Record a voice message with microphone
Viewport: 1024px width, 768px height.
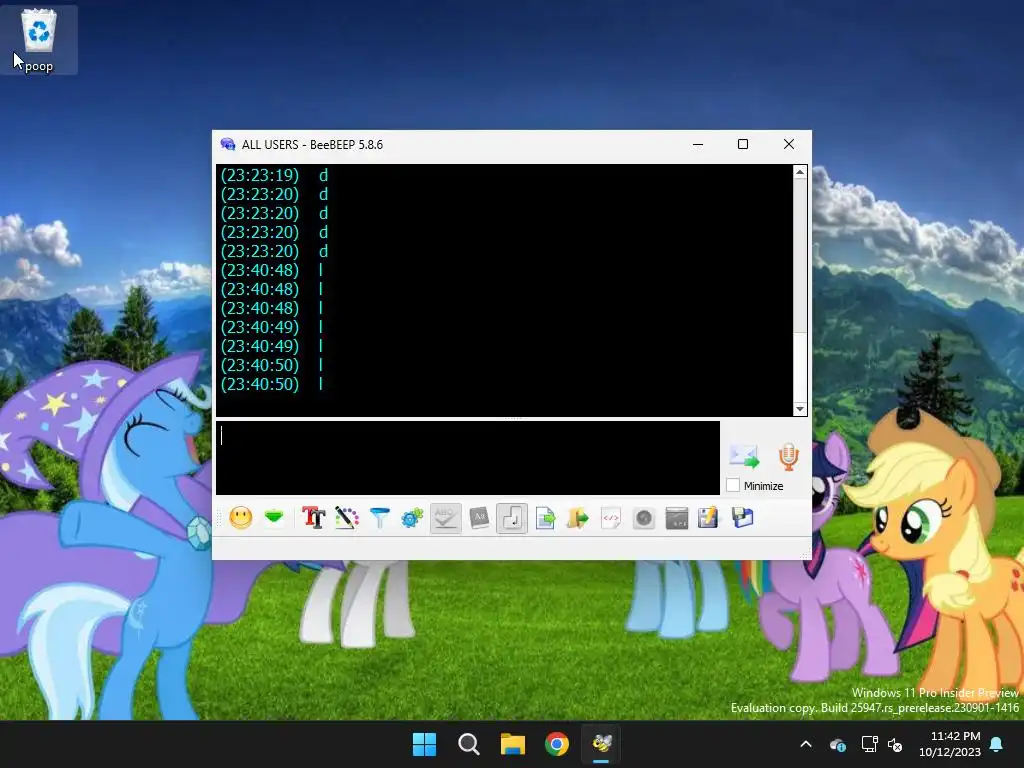(788, 456)
